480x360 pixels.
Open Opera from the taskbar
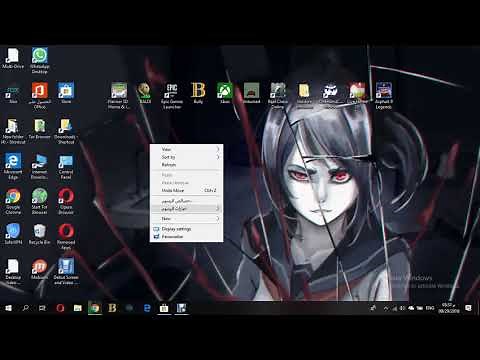click(60, 308)
